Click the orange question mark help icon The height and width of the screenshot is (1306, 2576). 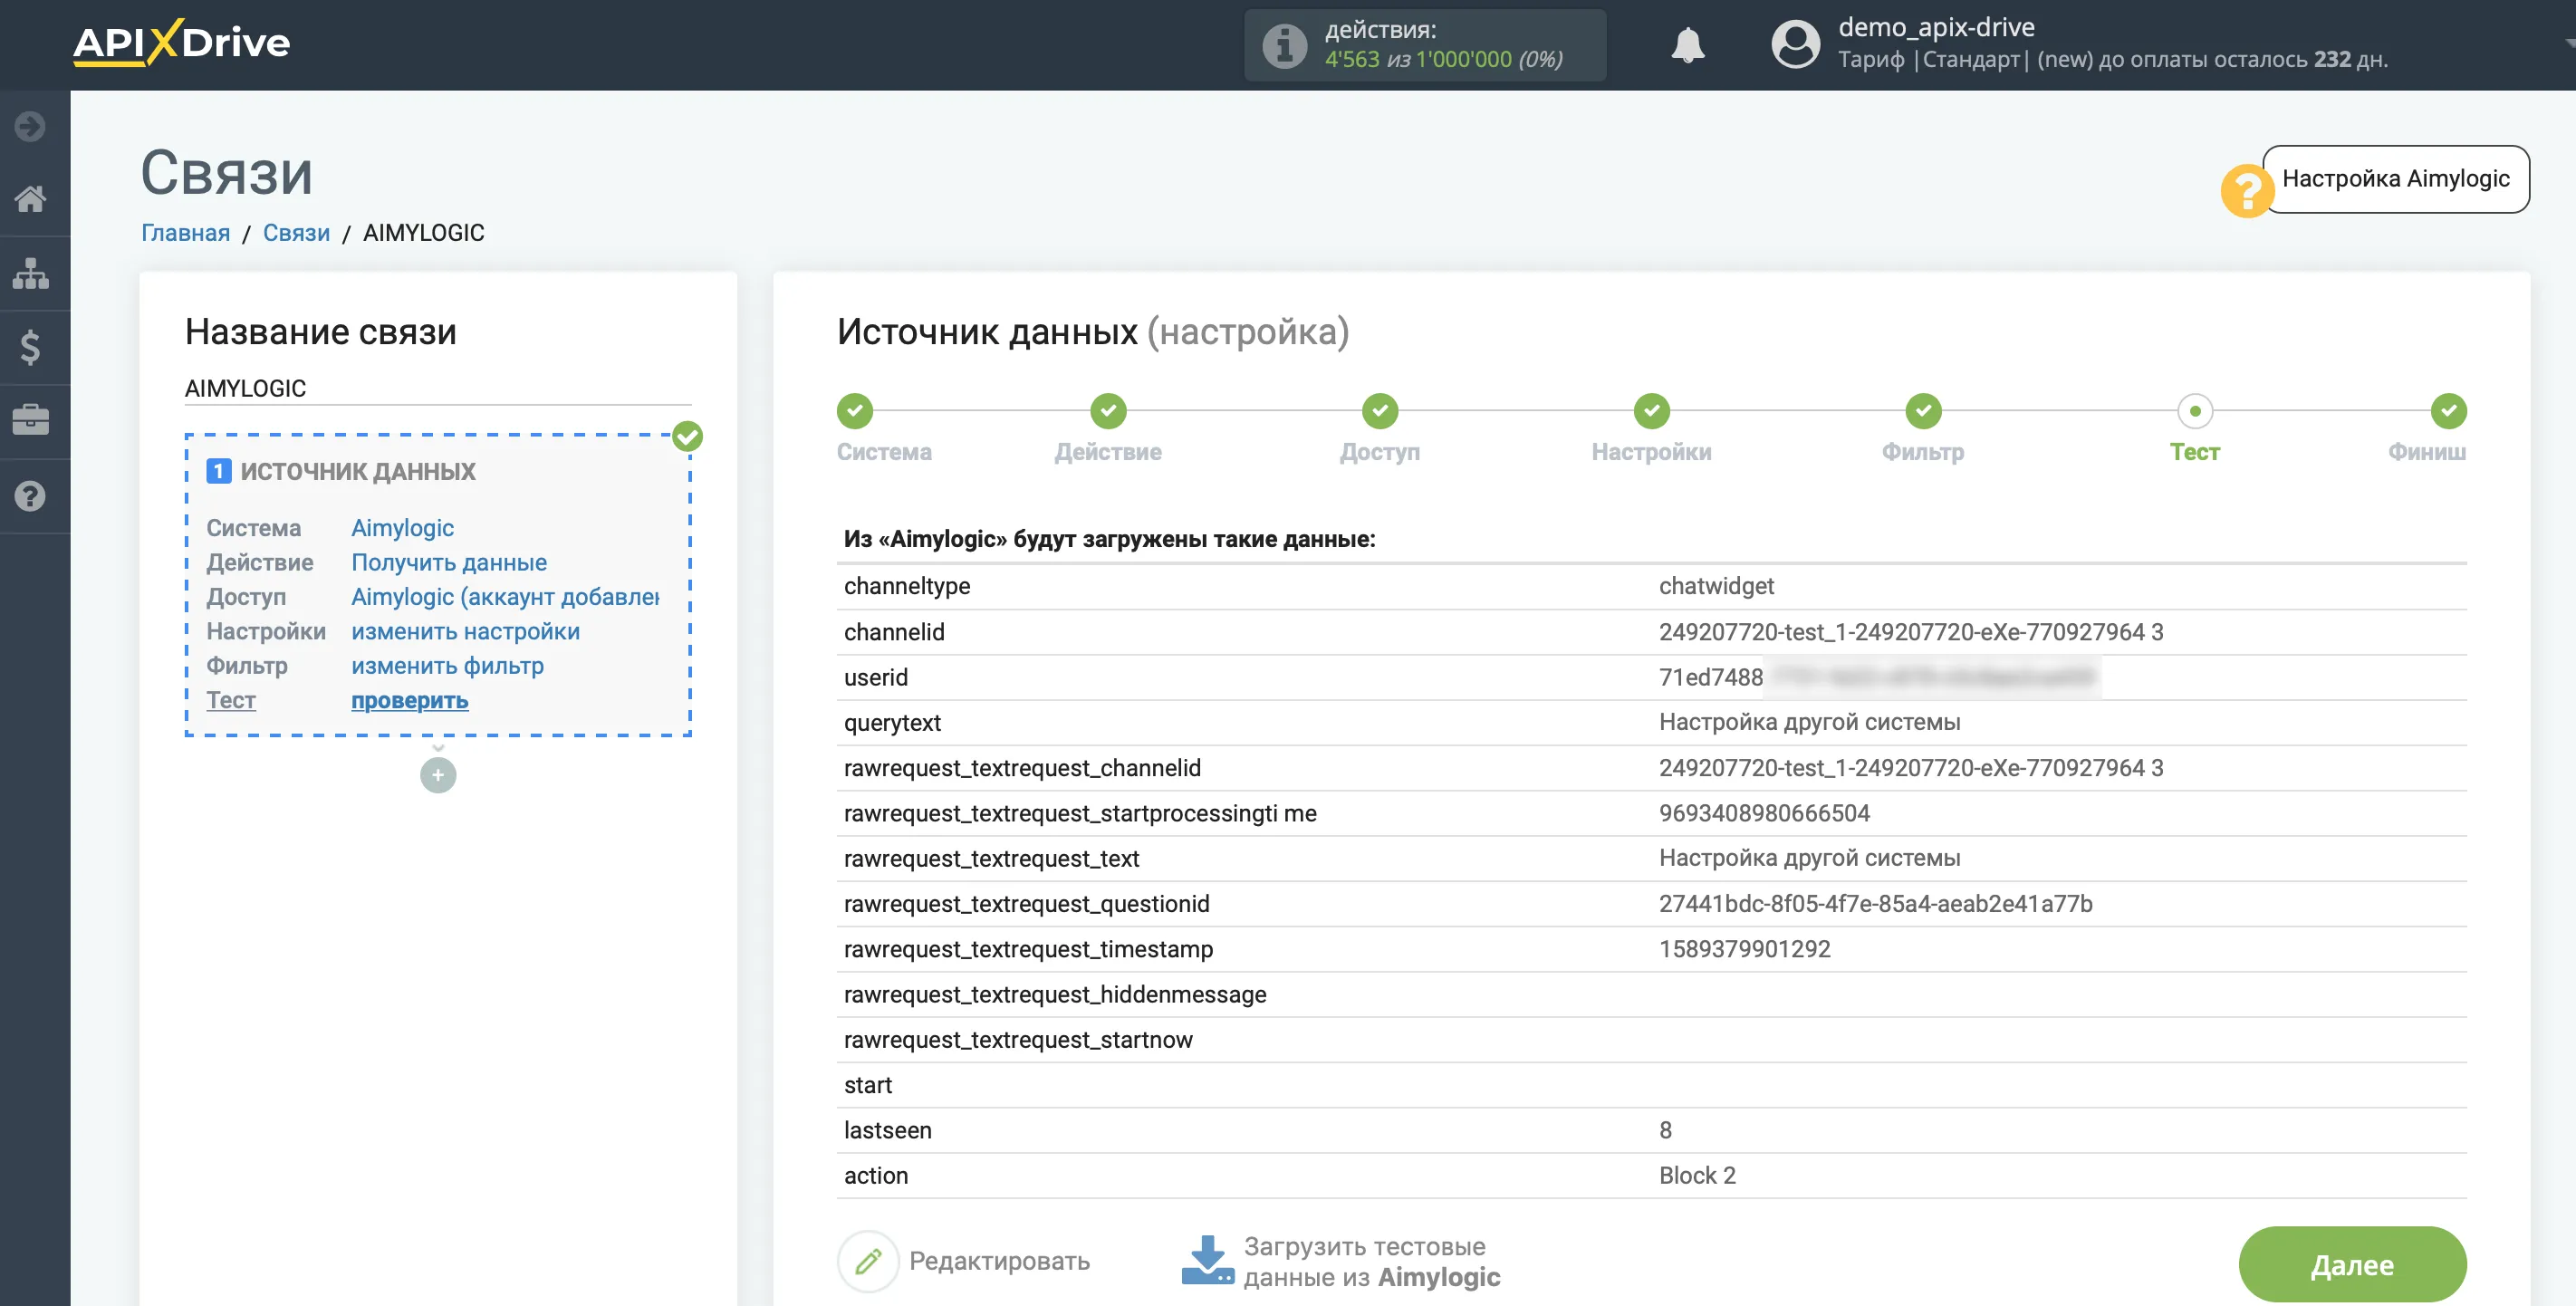pos(2247,190)
